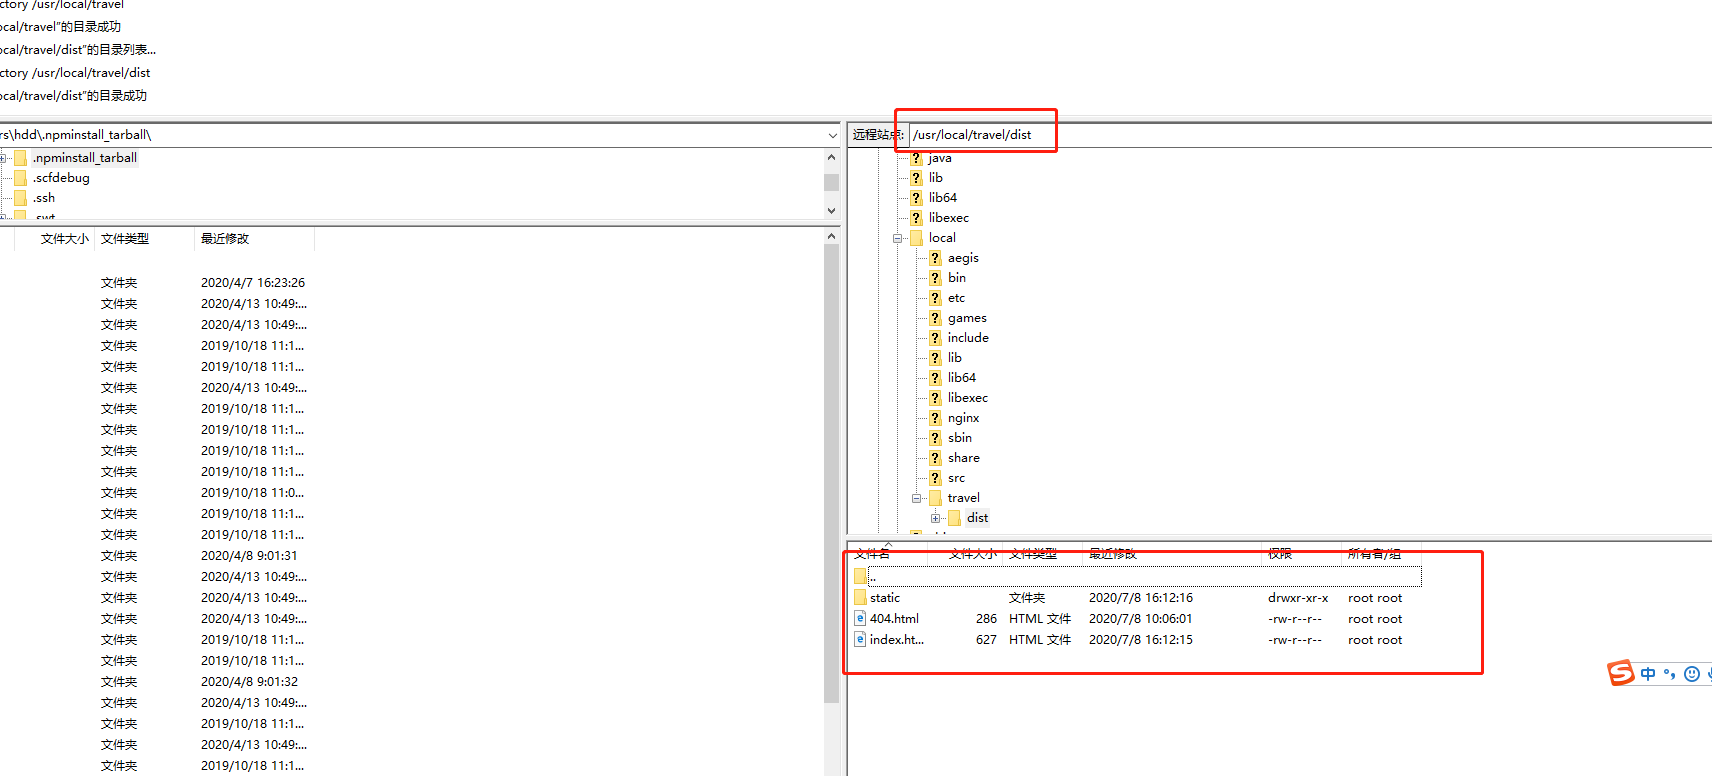Screen dimensions: 1712x776
Task: Click the dist folder icon in tree
Action: pos(954,518)
